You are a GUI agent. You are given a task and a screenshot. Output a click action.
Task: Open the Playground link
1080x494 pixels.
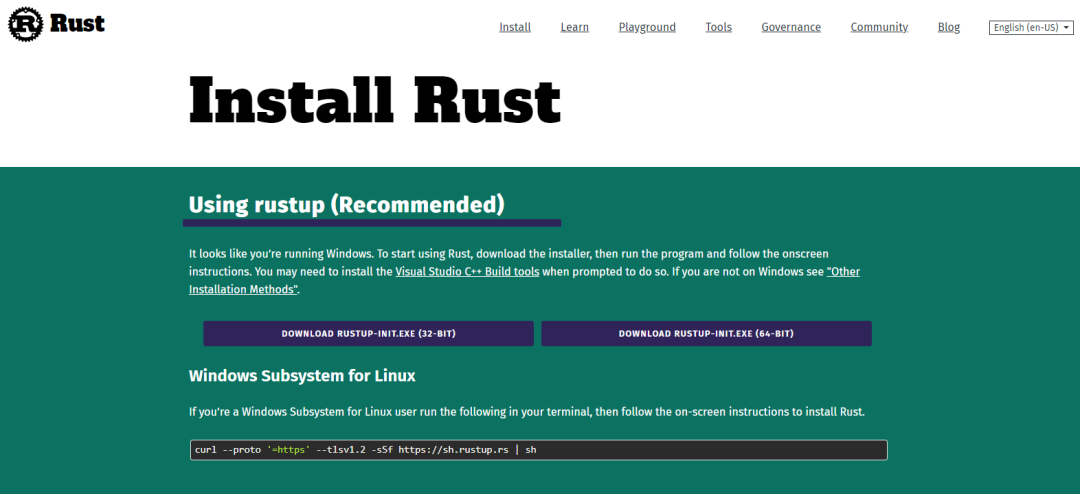point(647,28)
